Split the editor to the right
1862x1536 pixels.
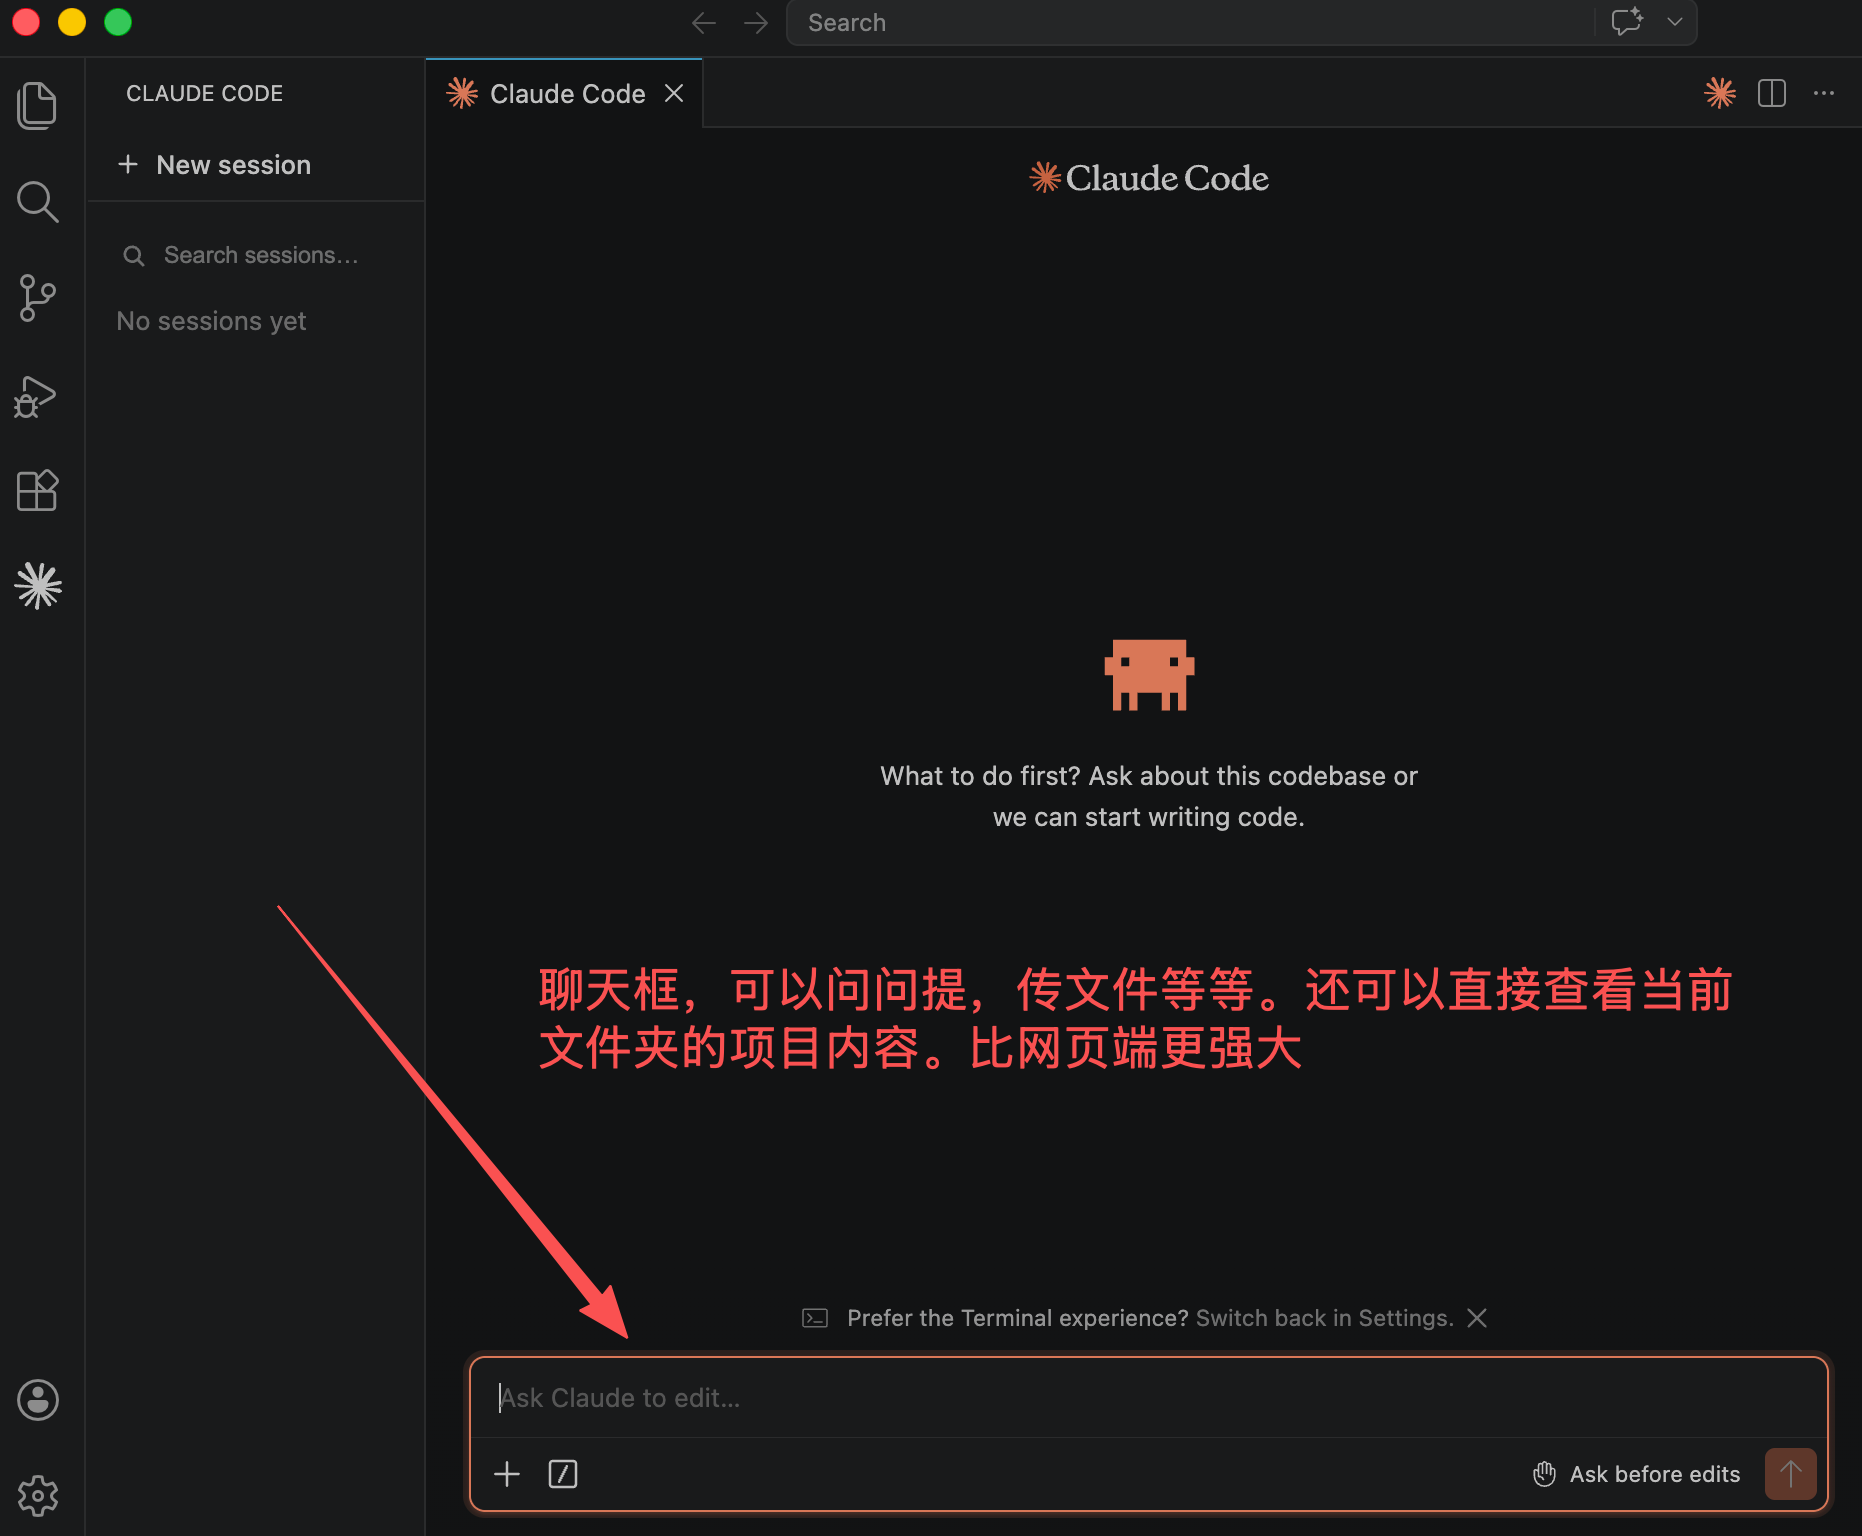[x=1772, y=93]
